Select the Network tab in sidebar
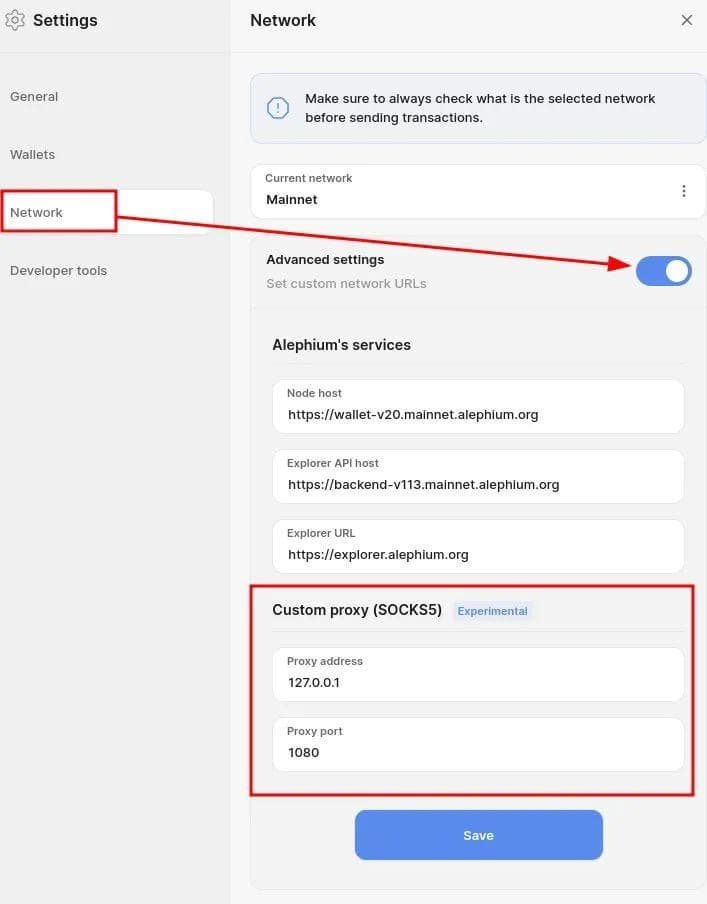The image size is (707, 904). click(37, 213)
